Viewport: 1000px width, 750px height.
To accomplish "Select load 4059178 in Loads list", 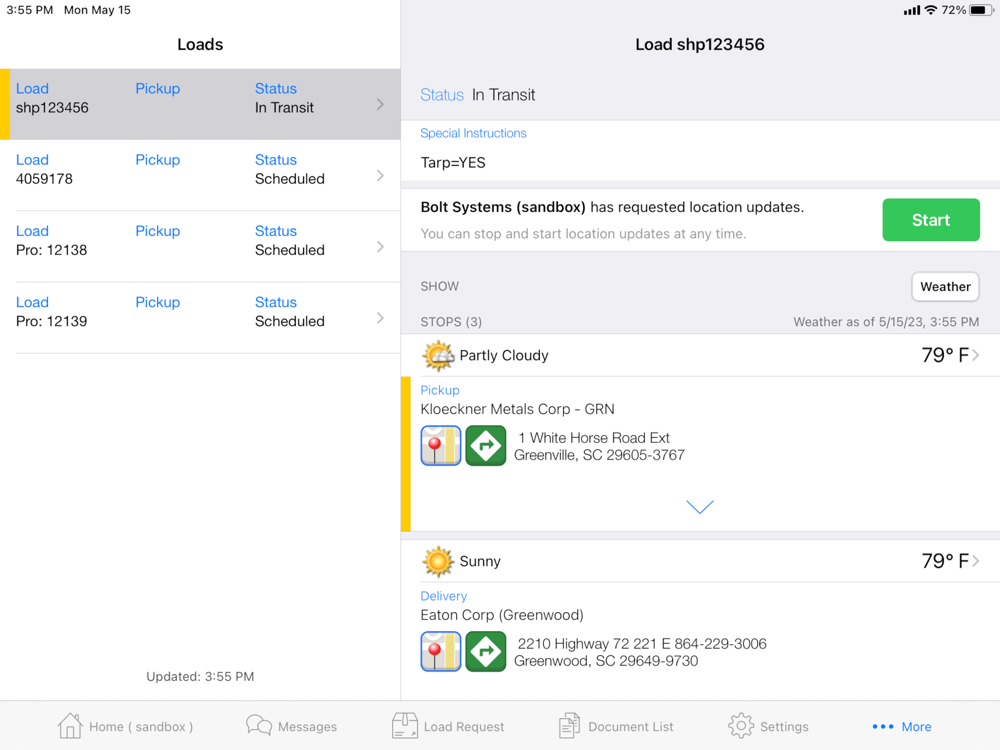I will pos(200,175).
